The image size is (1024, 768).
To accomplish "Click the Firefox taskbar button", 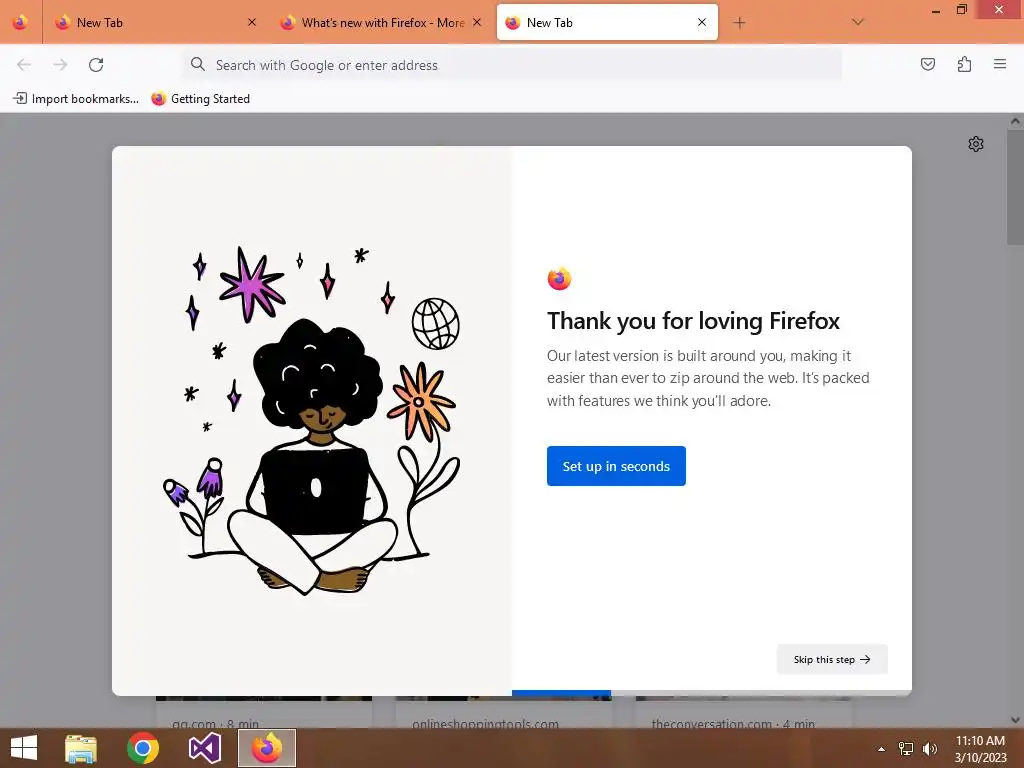I will tap(266, 748).
